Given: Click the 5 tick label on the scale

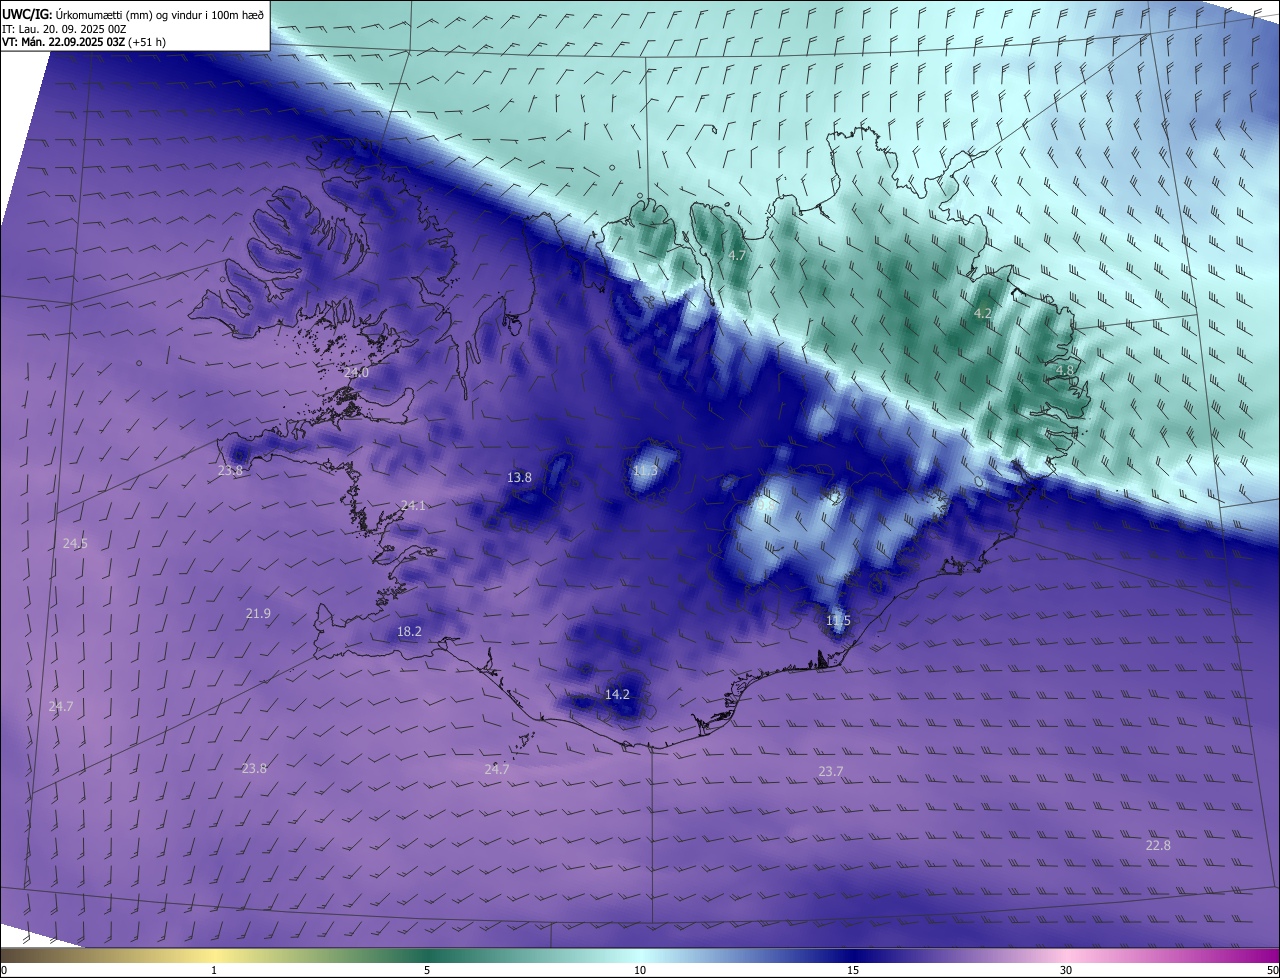Looking at the screenshot, I should (427, 970).
